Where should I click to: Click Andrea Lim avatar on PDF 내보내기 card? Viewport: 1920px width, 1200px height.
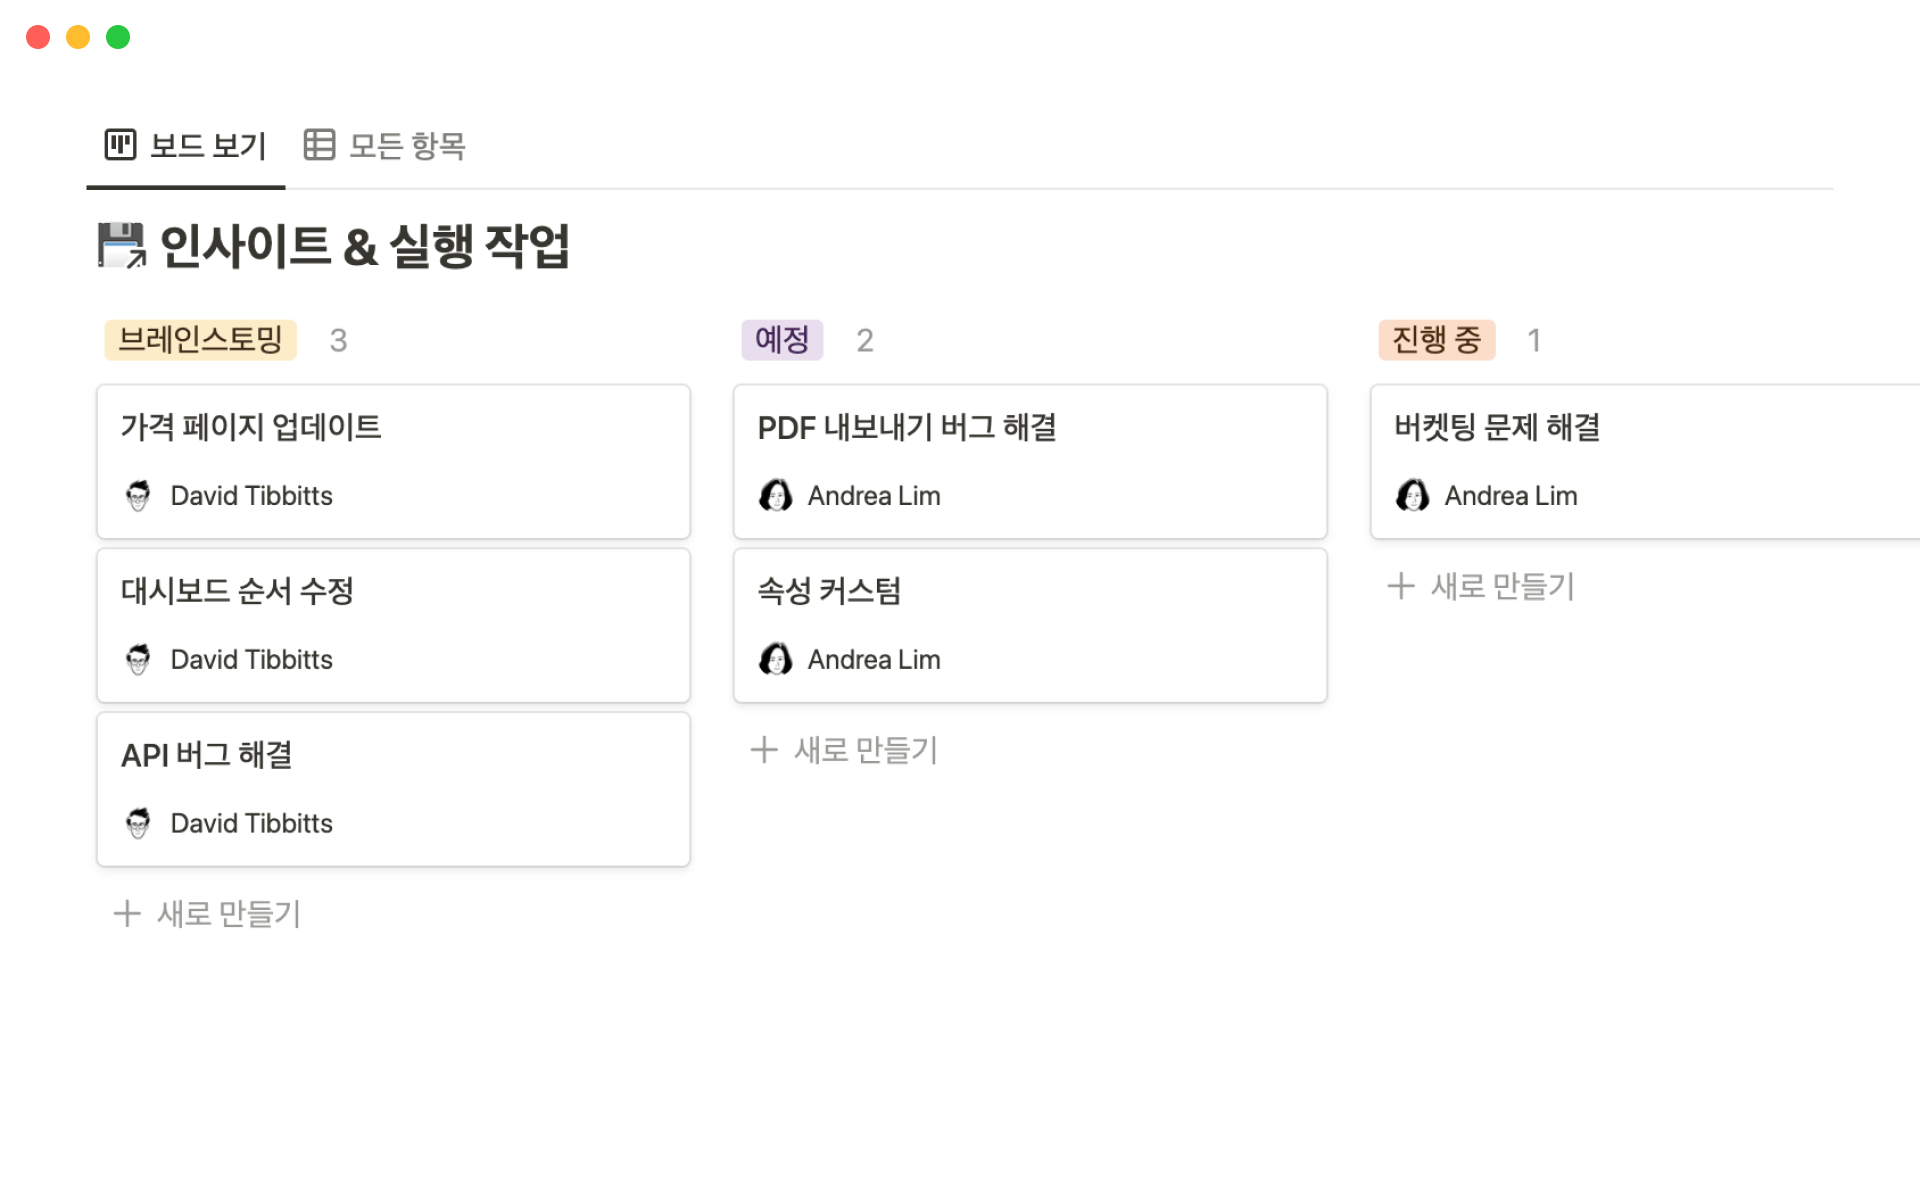[775, 495]
